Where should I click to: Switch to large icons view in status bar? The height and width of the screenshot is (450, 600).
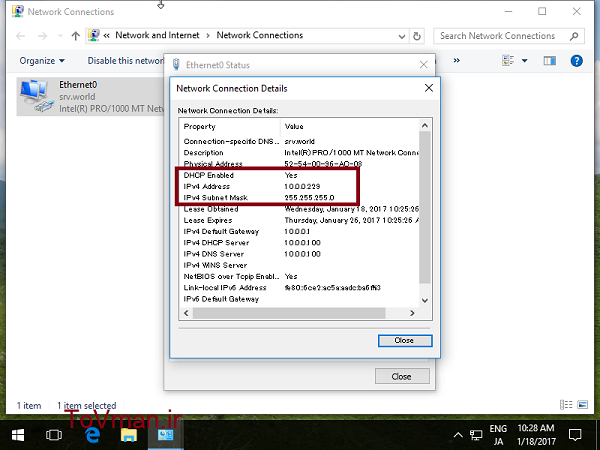tap(585, 405)
